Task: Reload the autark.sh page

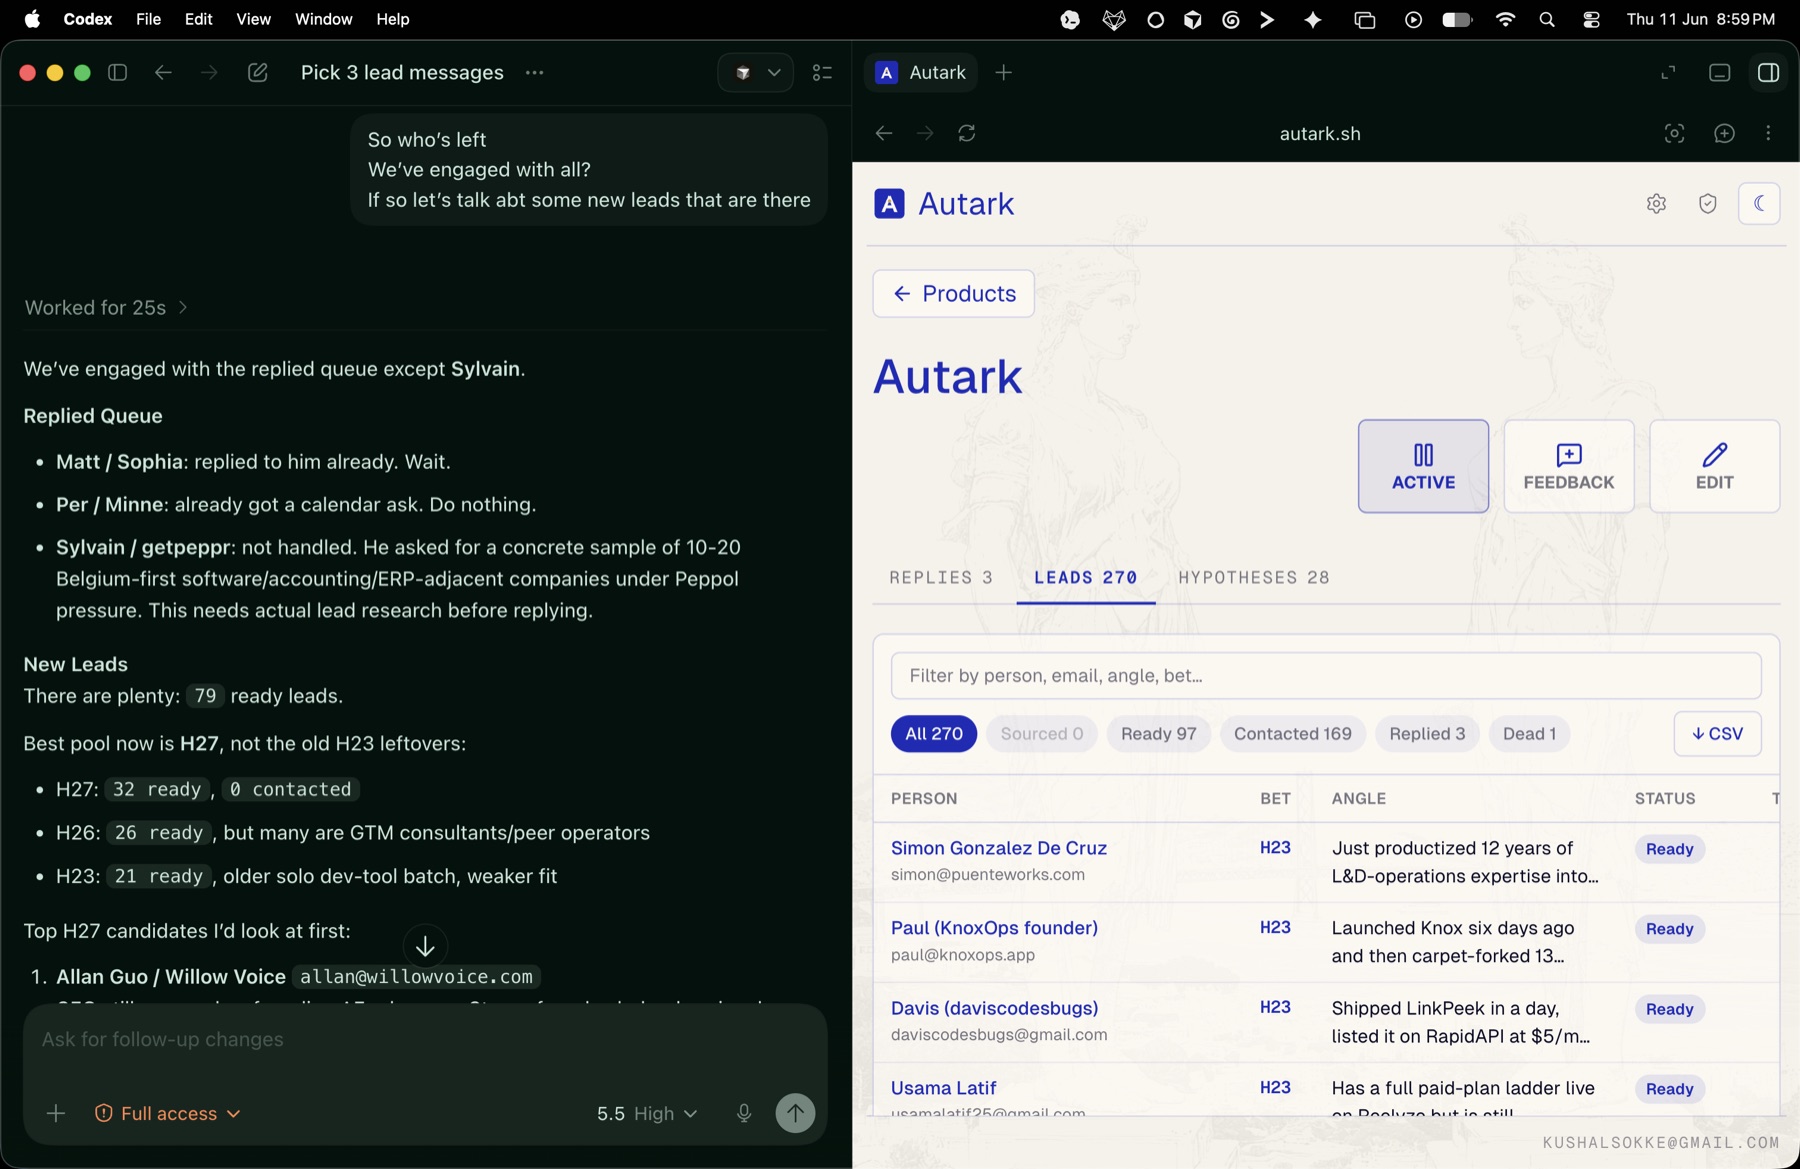Action: (x=967, y=133)
